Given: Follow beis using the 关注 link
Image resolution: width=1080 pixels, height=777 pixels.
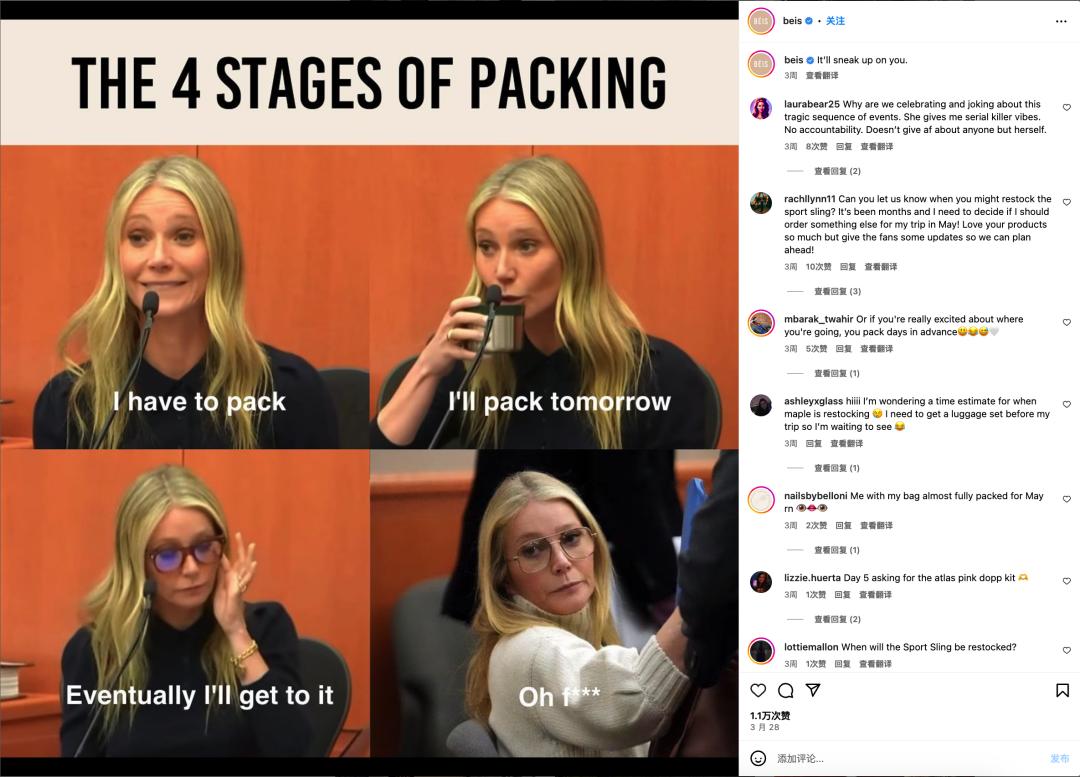Looking at the screenshot, I should click(x=835, y=21).
